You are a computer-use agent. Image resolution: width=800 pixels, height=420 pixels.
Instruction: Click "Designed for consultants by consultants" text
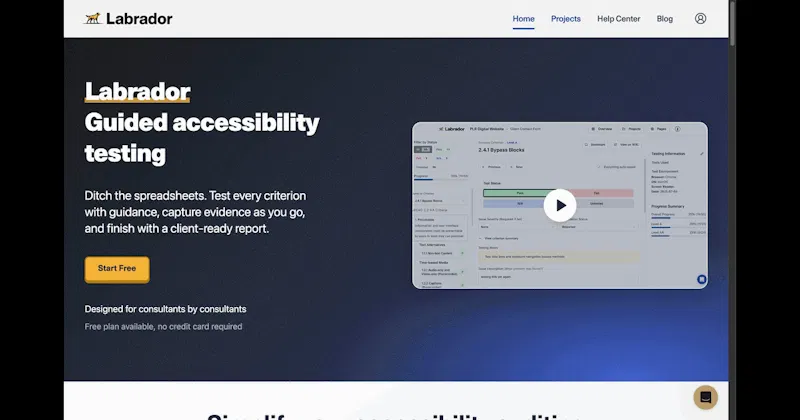[165, 309]
